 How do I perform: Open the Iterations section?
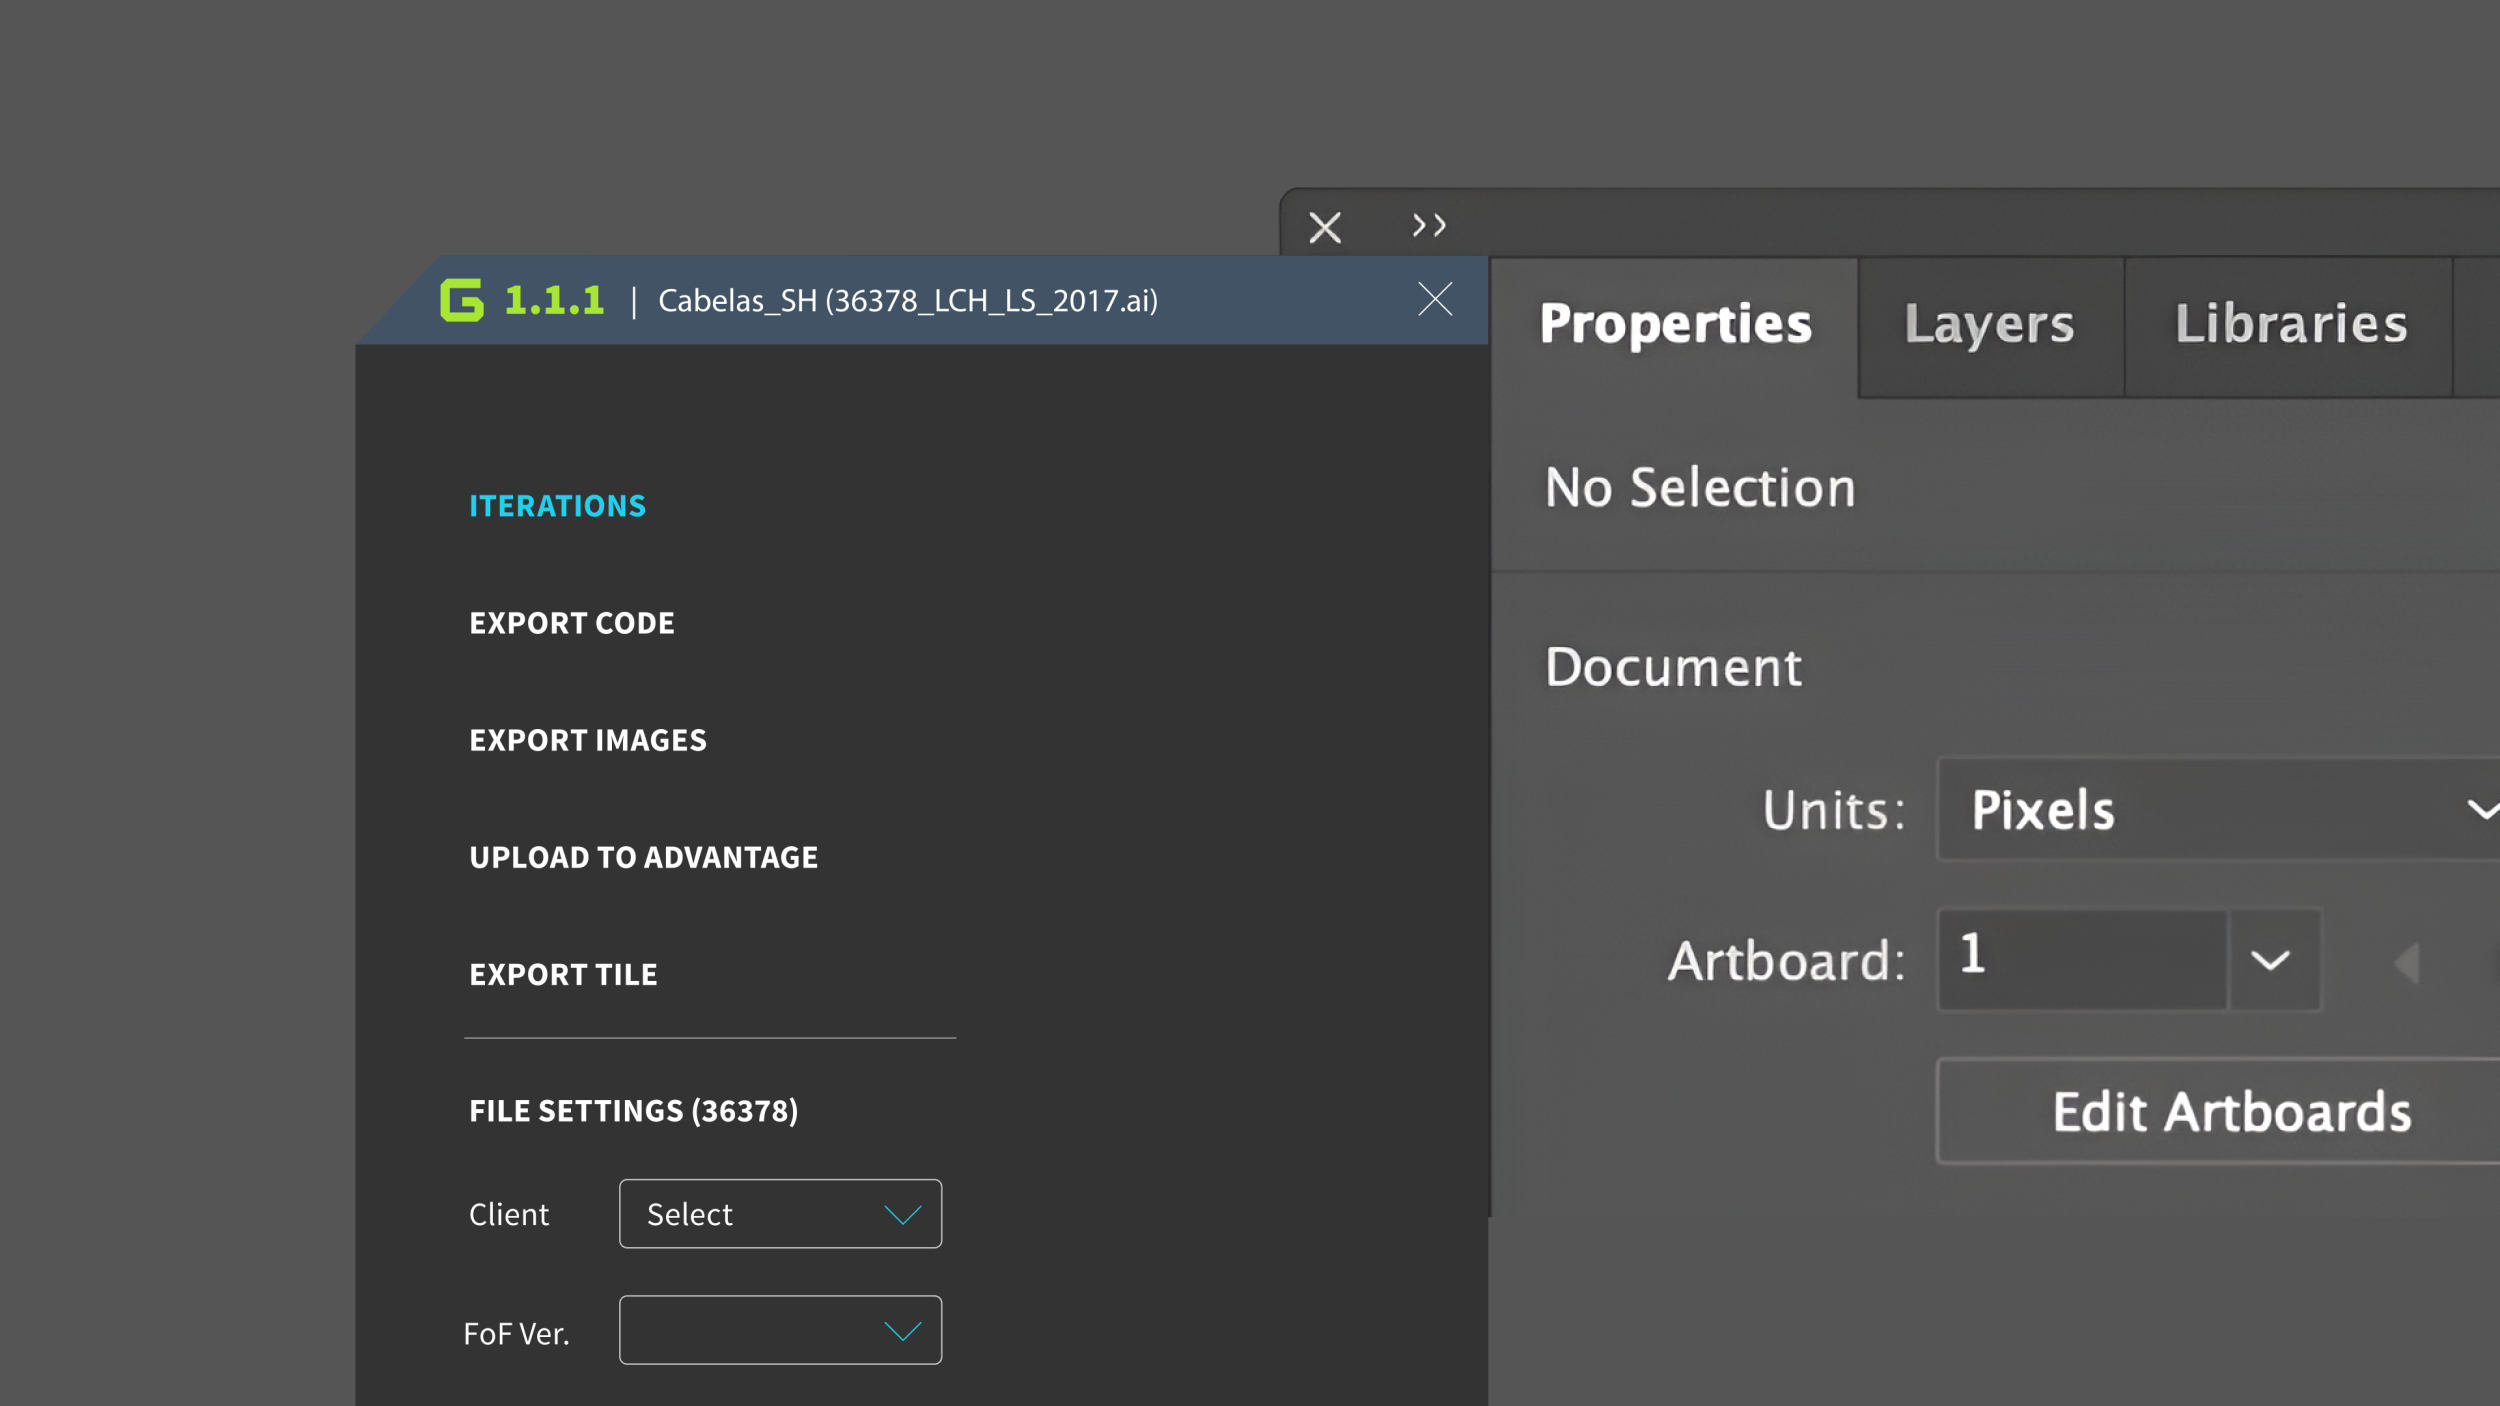pyautogui.click(x=557, y=507)
